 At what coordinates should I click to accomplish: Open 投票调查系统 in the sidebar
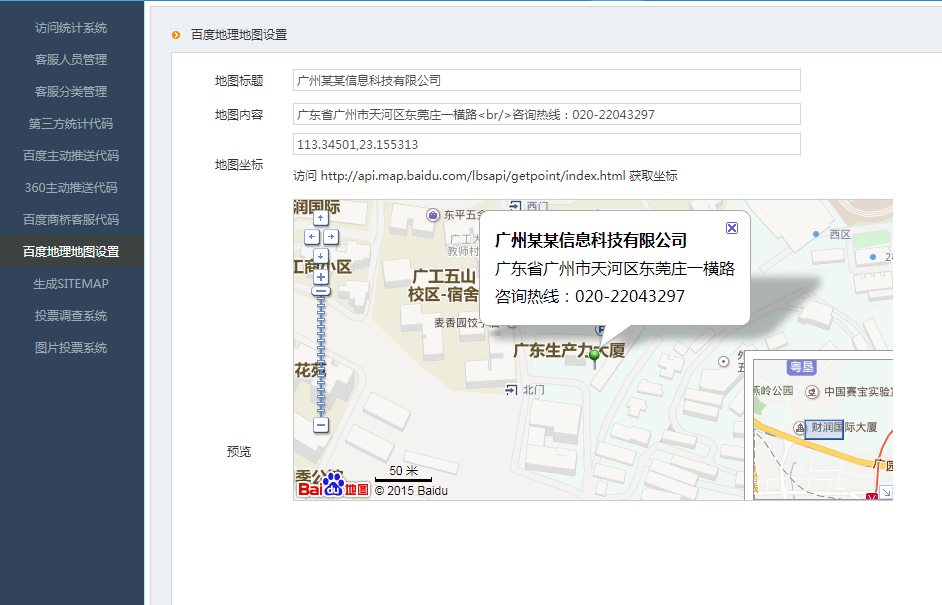[x=71, y=315]
